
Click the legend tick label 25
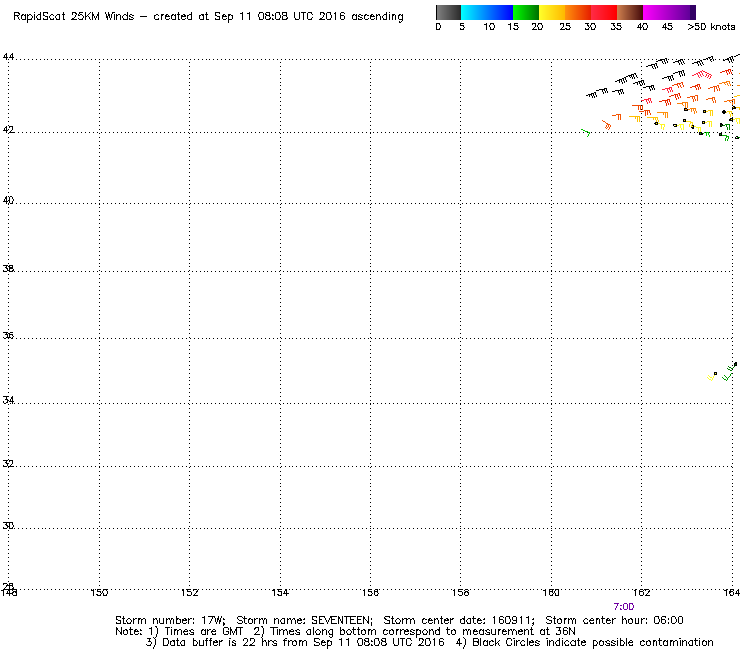coord(565,27)
